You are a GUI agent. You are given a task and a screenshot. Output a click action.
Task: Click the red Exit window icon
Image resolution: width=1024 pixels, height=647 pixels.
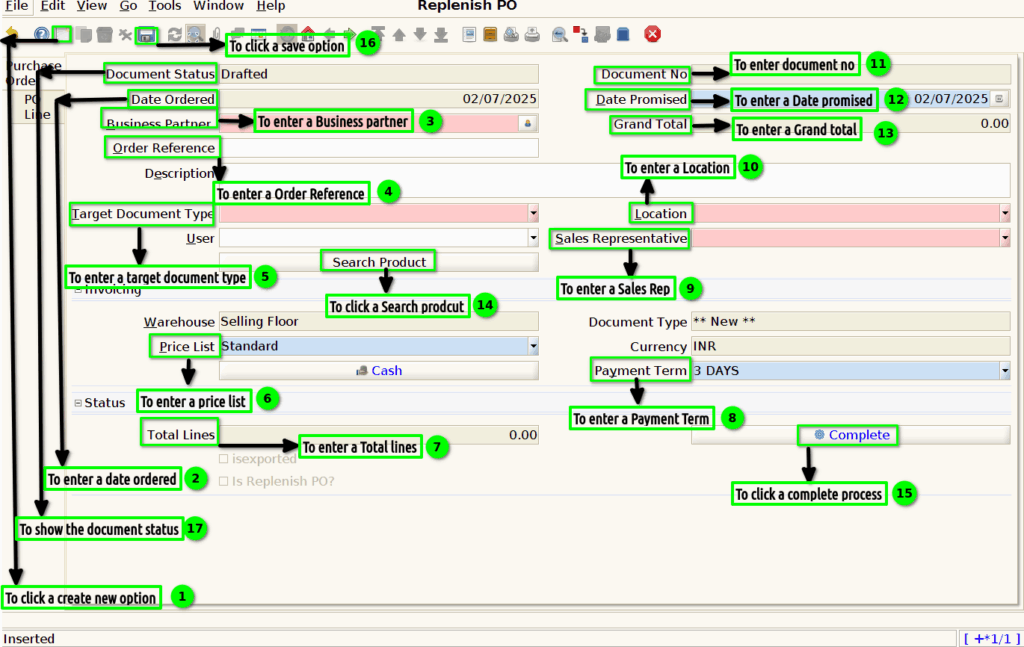652,34
